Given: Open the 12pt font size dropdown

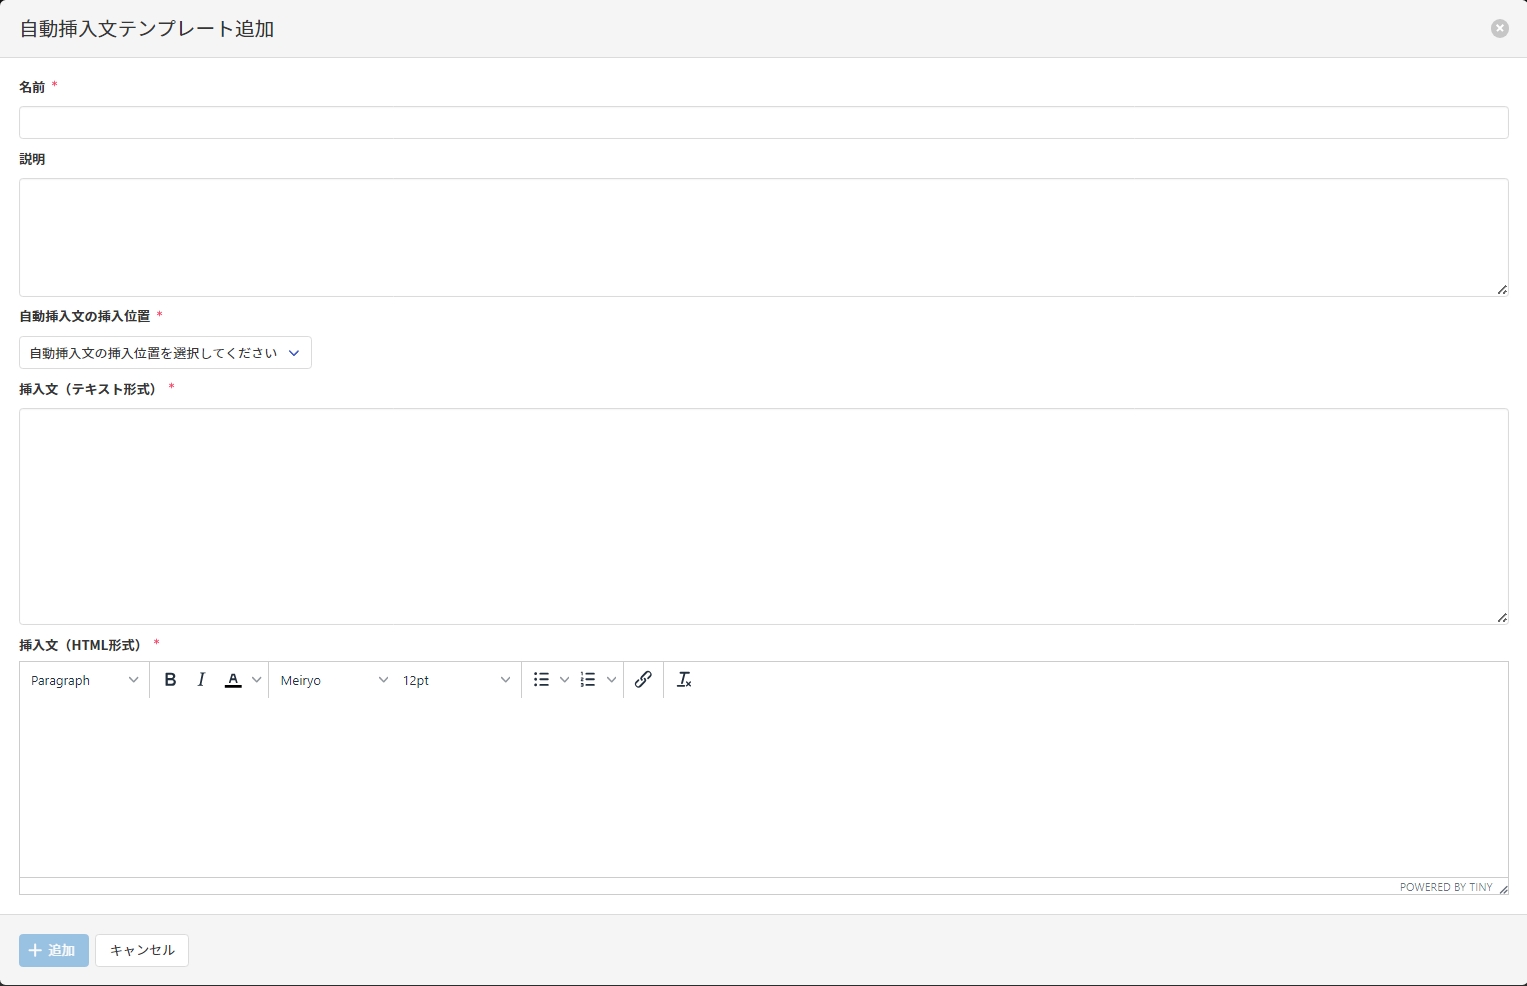Looking at the screenshot, I should point(456,680).
